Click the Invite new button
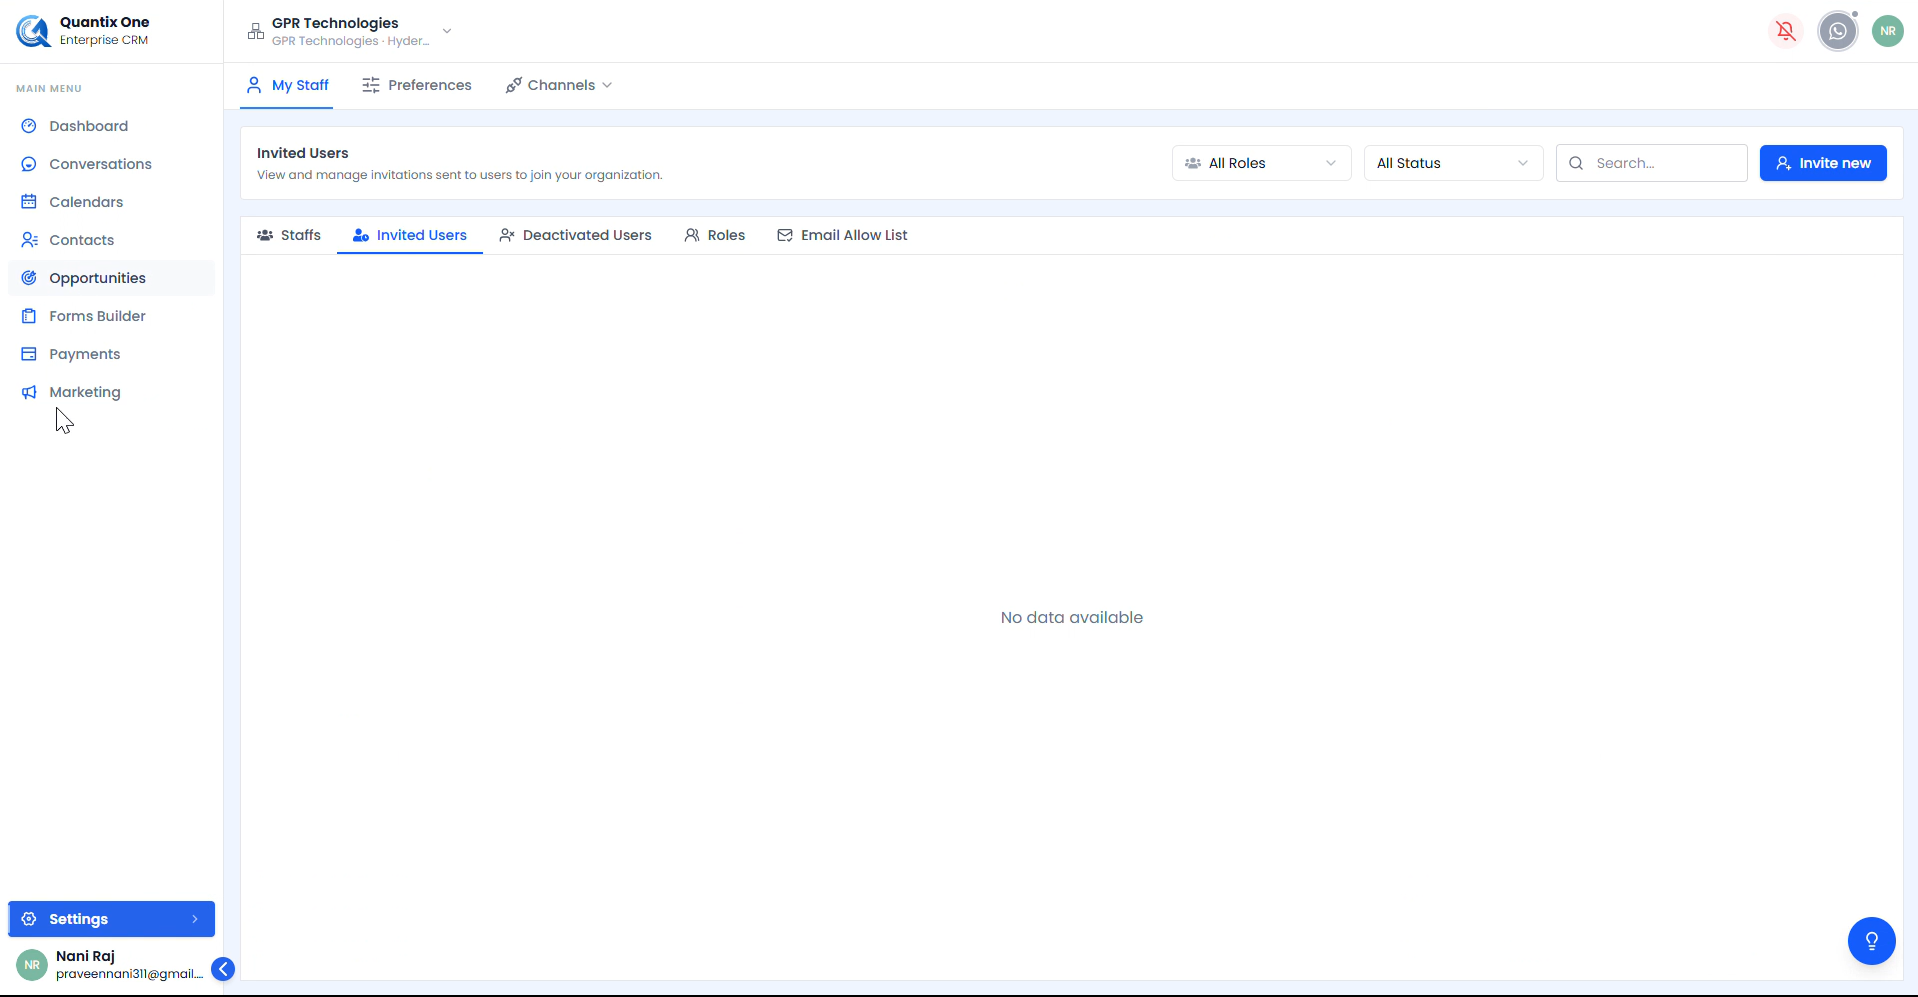Image resolution: width=1918 pixels, height=997 pixels. (x=1823, y=163)
